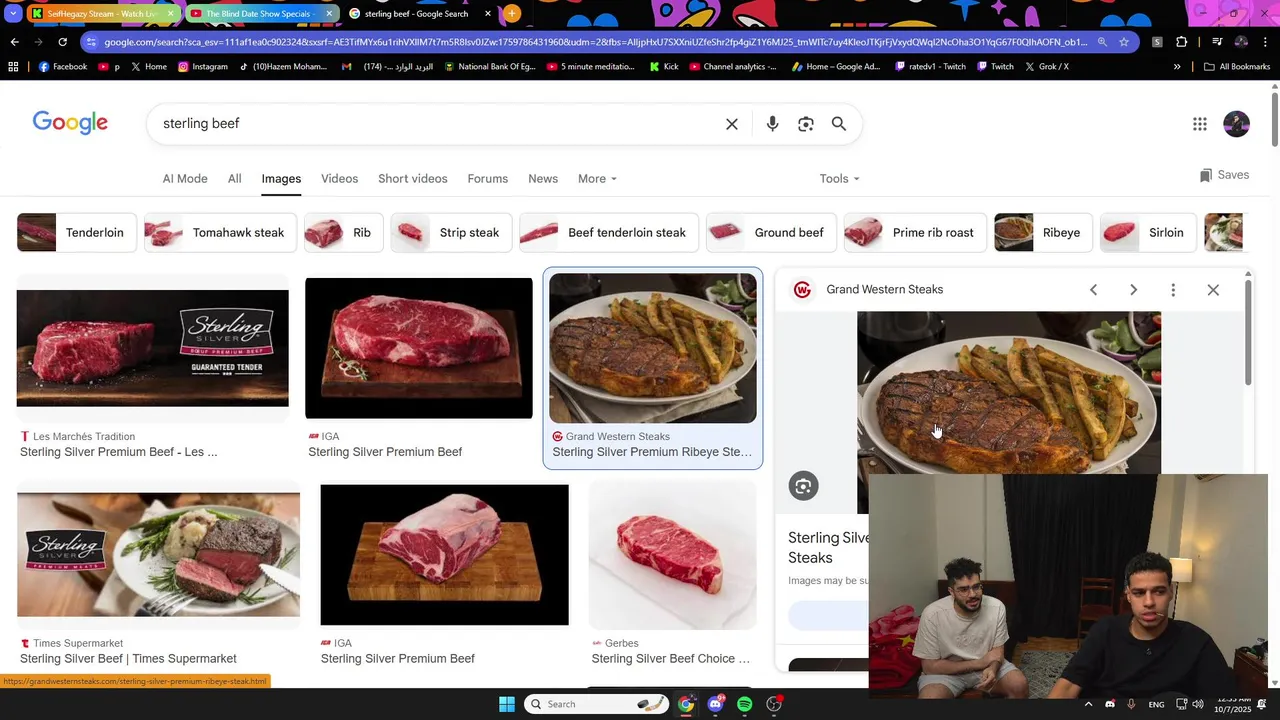
Task: Filter images by Prime rib roast chip
Action: pos(915,233)
